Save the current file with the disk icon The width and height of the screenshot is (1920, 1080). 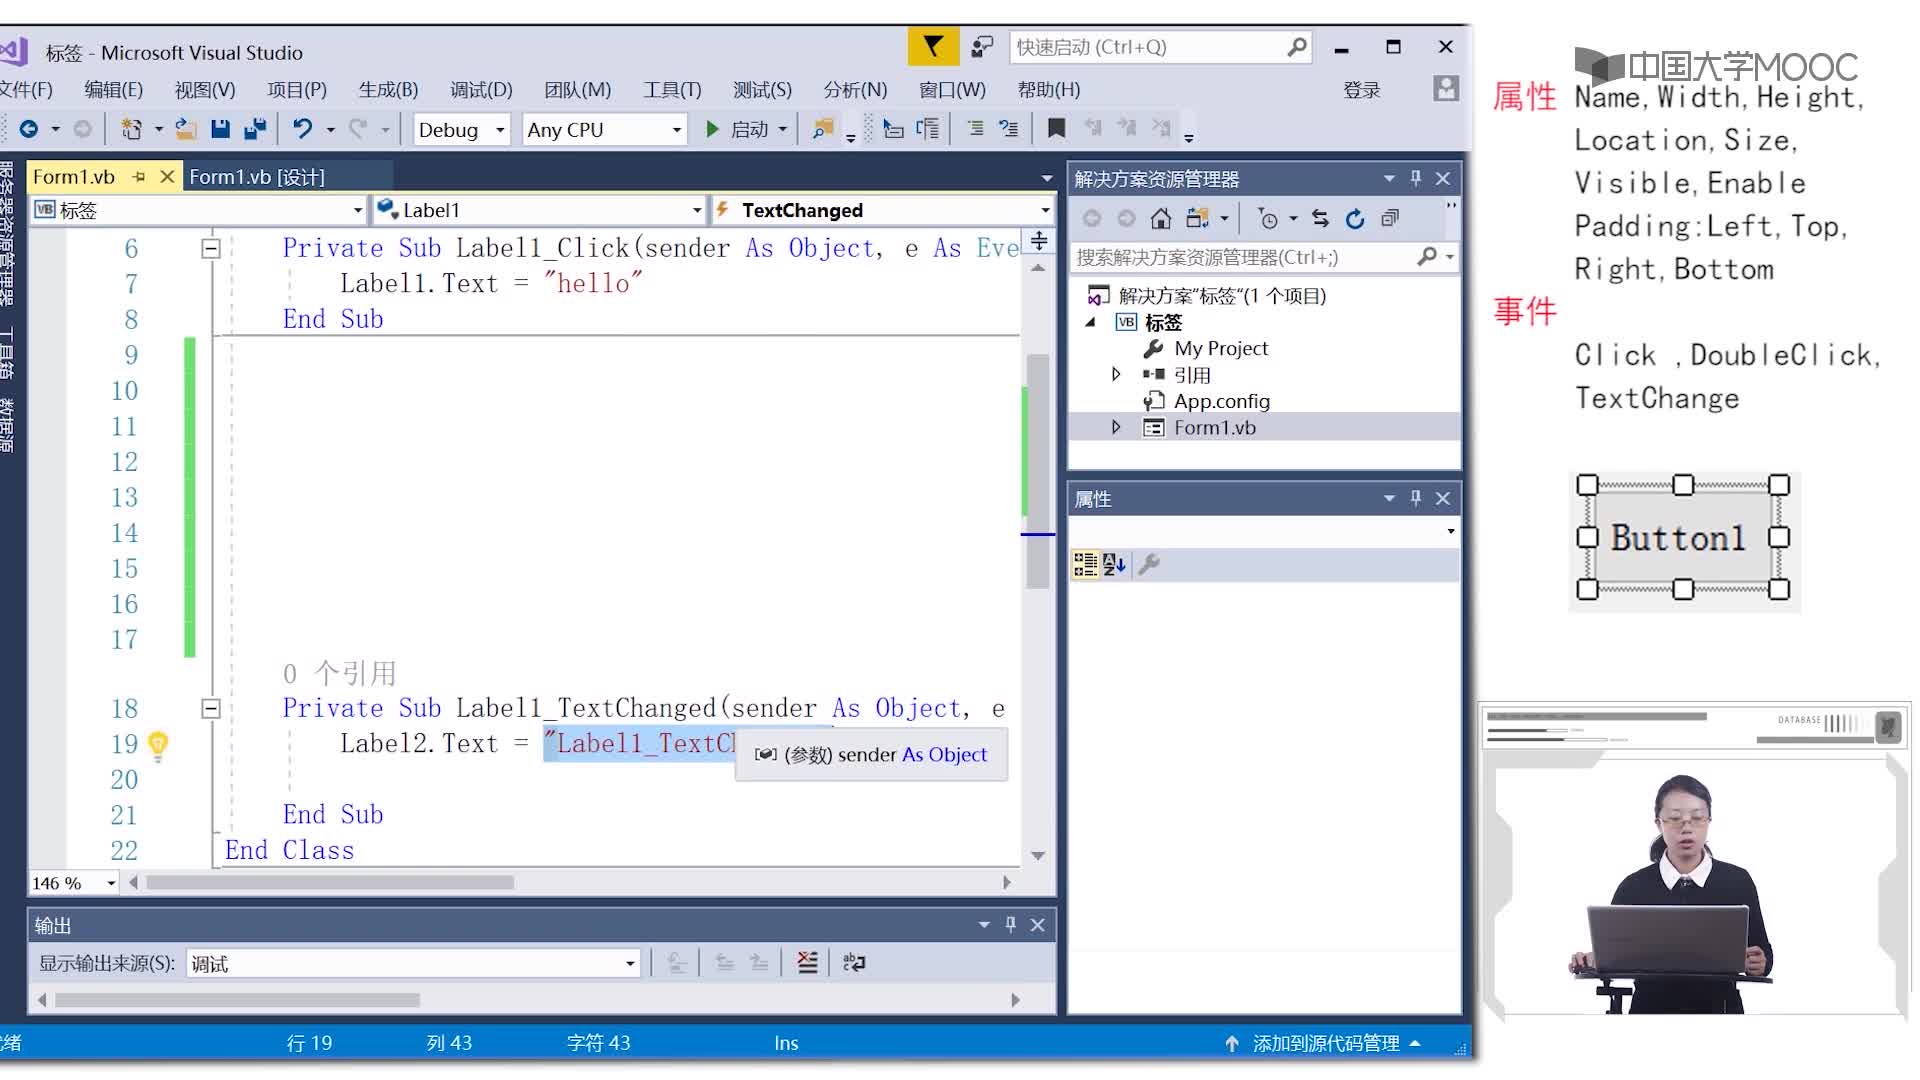tap(221, 129)
